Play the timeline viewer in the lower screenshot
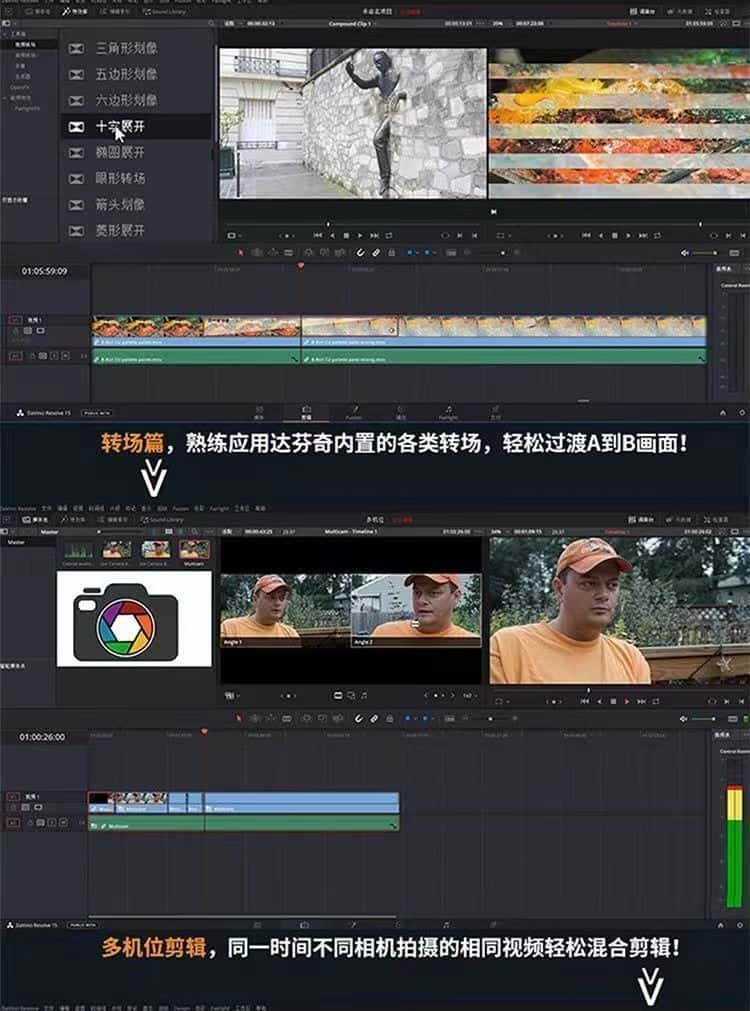 coord(627,702)
